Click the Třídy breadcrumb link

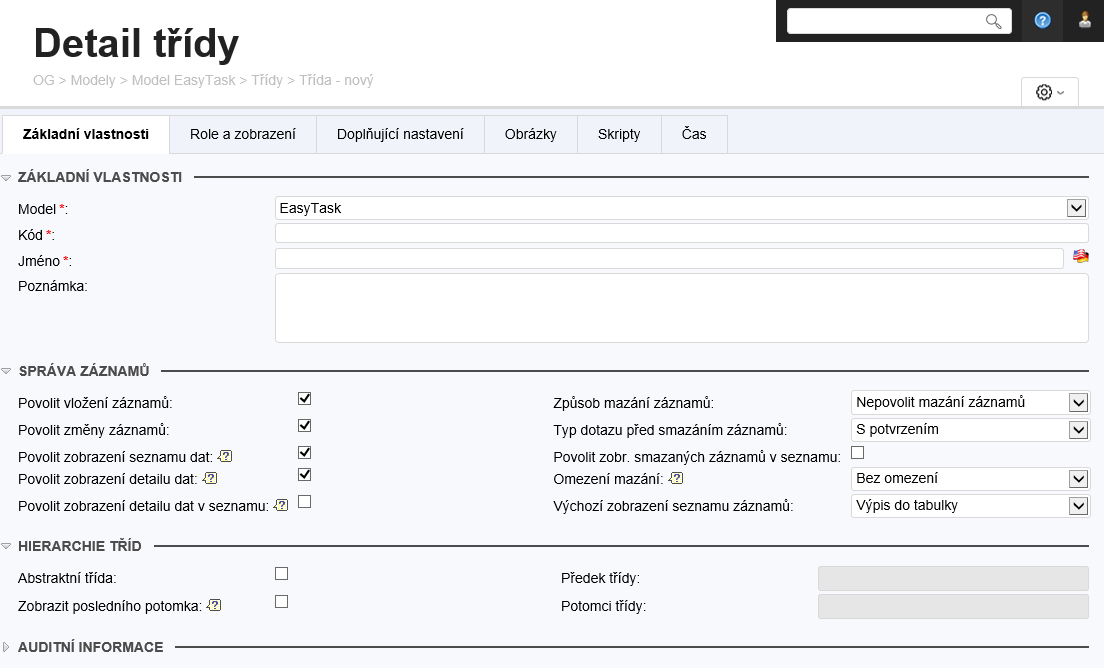[x=267, y=80]
